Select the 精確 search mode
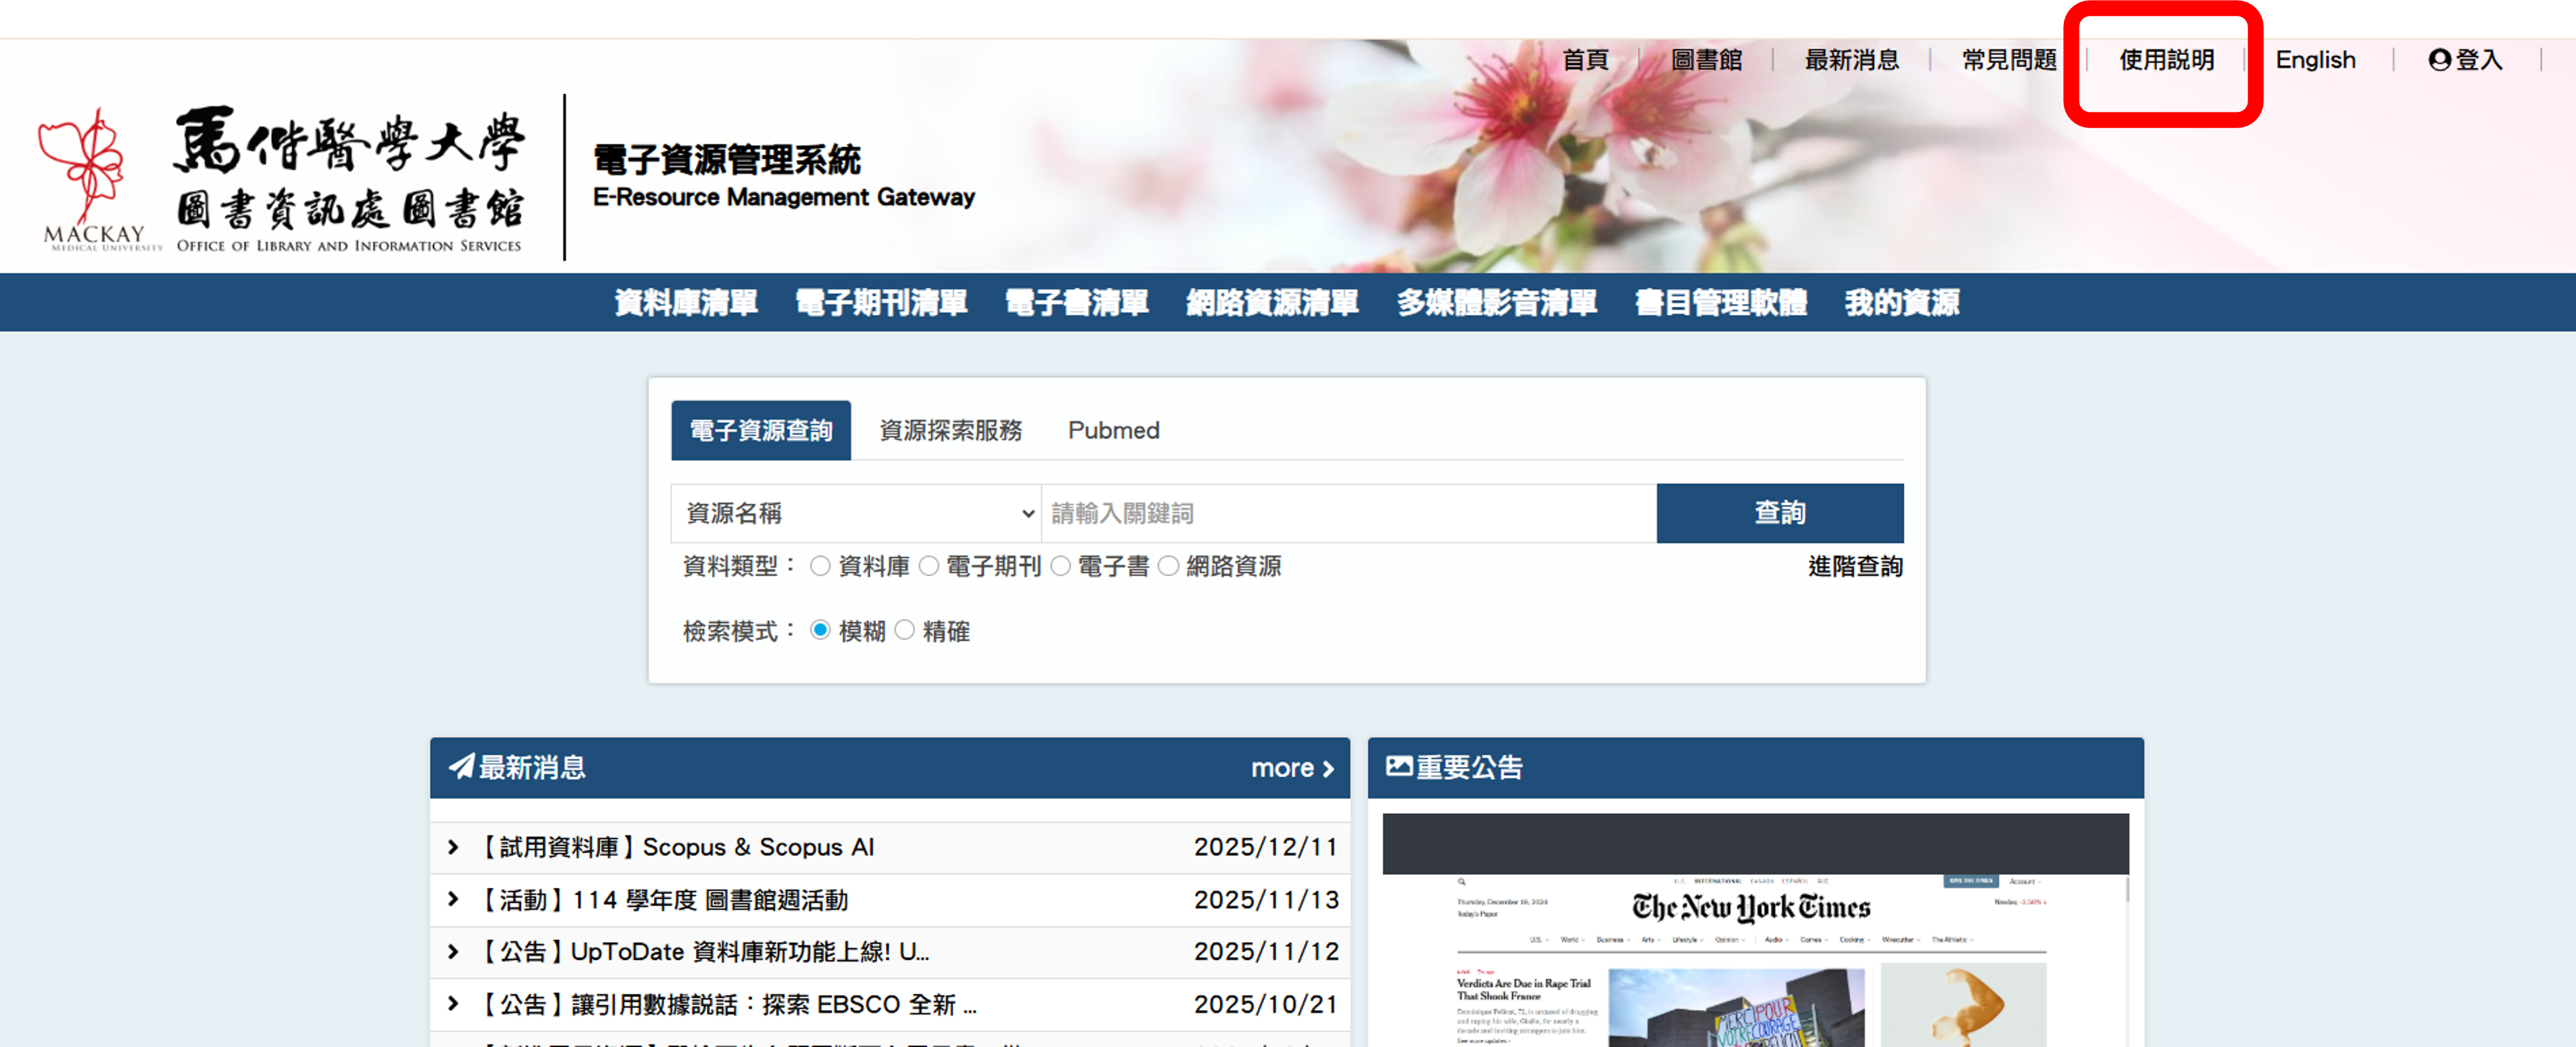Image resolution: width=2576 pixels, height=1047 pixels. click(906, 630)
